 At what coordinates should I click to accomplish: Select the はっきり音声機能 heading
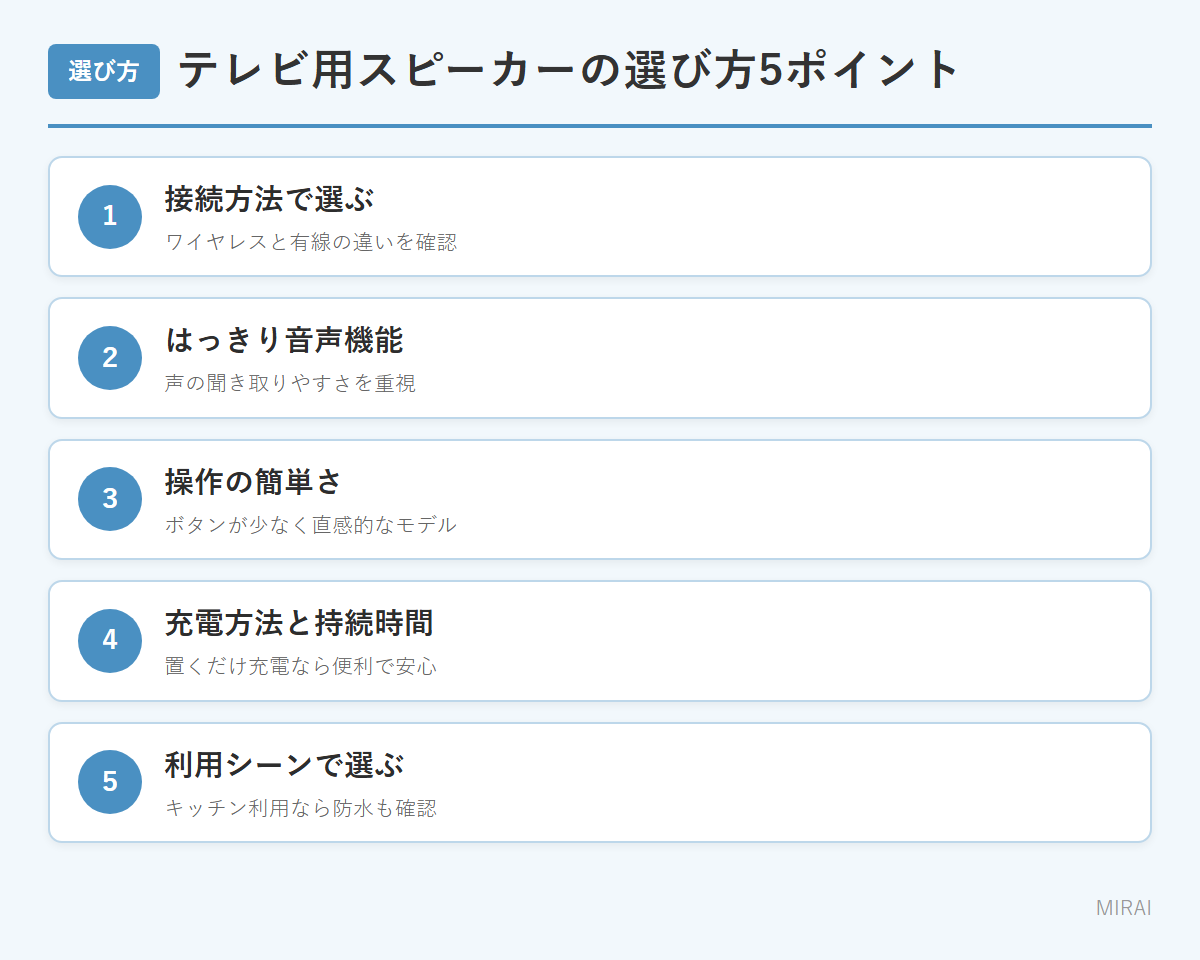(x=284, y=340)
